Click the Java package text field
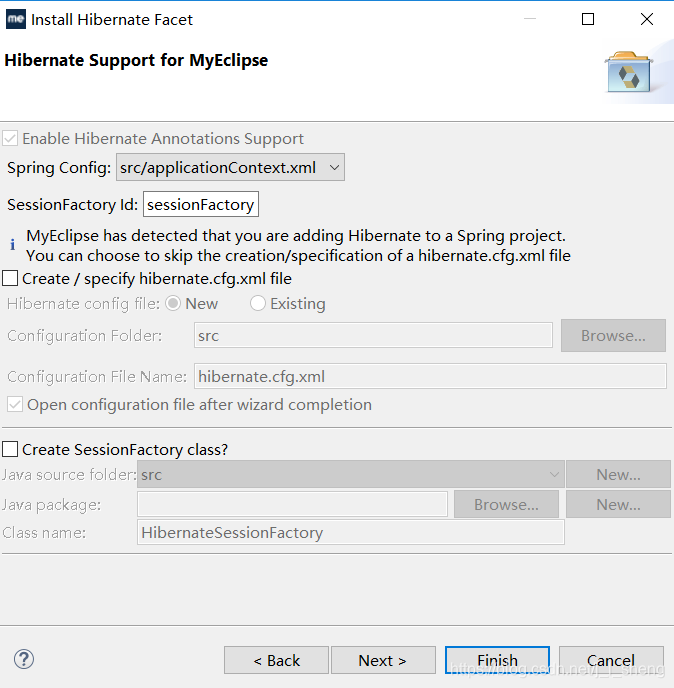 pos(292,504)
